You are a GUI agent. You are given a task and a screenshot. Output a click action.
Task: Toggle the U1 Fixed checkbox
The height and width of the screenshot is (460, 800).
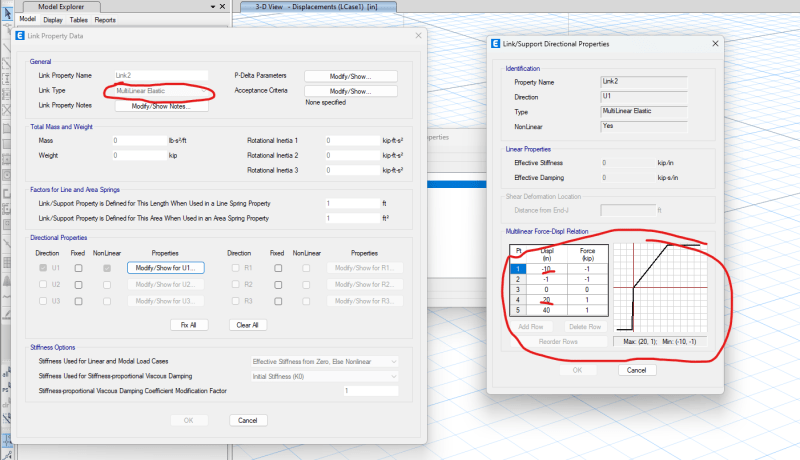78,268
